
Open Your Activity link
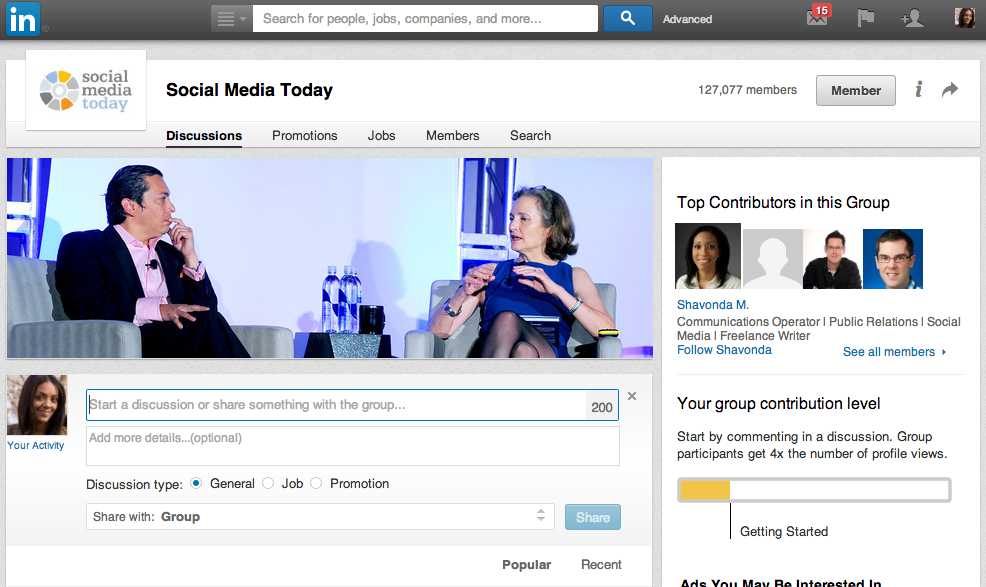[x=36, y=445]
